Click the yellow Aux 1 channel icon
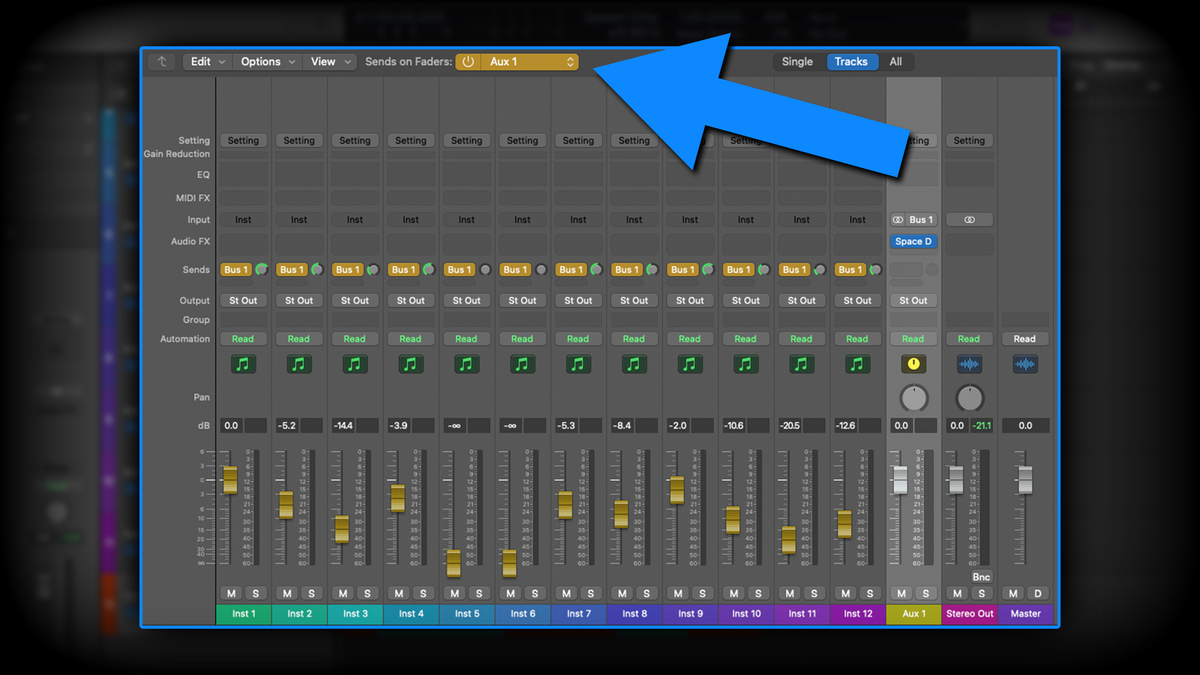 pyautogui.click(x=913, y=364)
